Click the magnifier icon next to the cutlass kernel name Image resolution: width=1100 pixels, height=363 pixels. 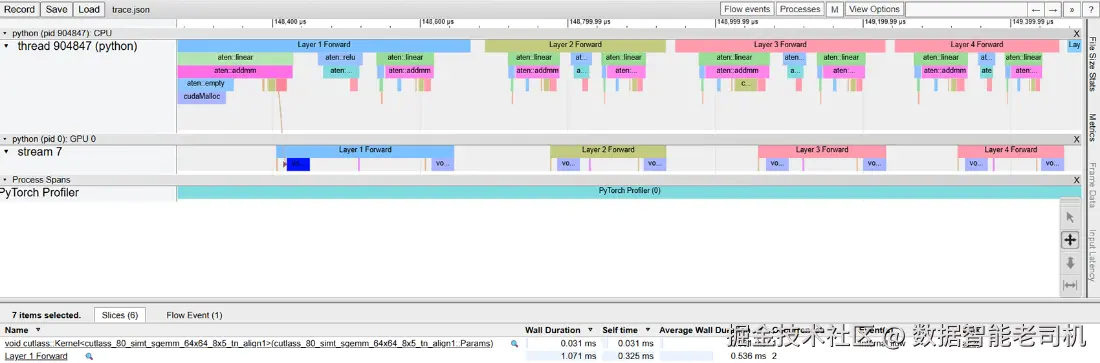point(514,343)
